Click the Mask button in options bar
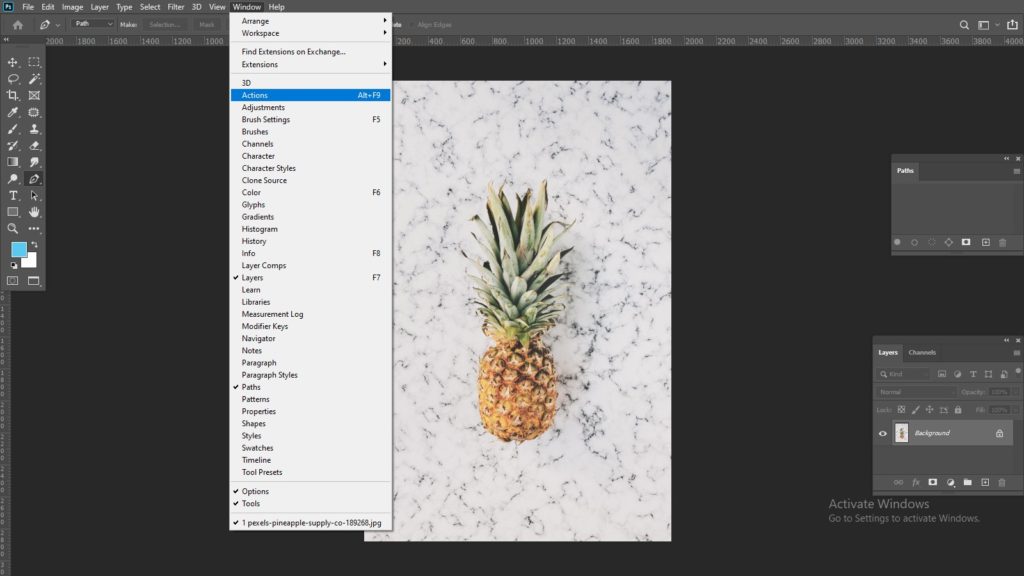1024x576 pixels. click(206, 25)
